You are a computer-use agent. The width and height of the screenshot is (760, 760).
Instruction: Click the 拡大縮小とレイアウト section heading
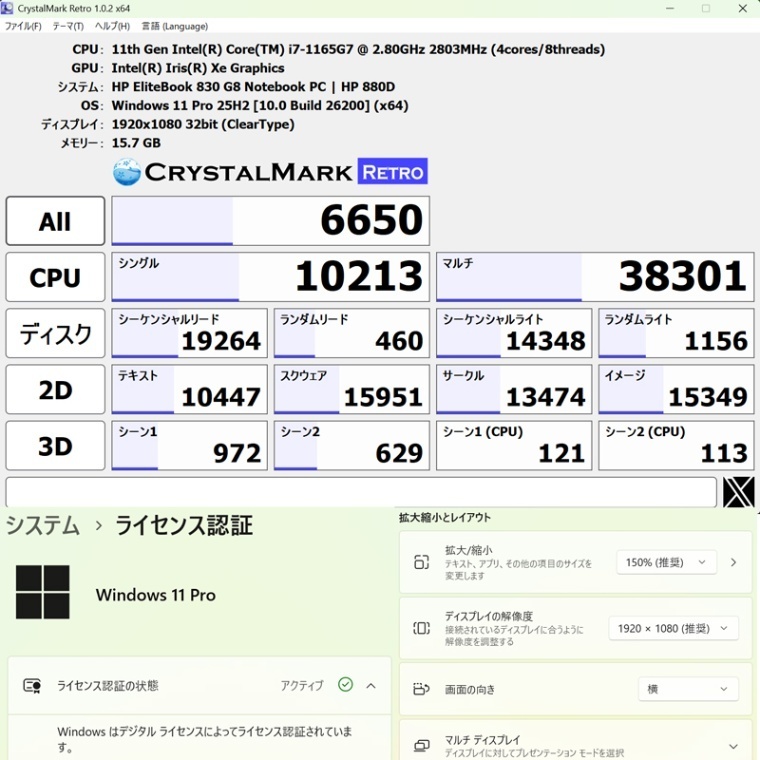(x=444, y=518)
